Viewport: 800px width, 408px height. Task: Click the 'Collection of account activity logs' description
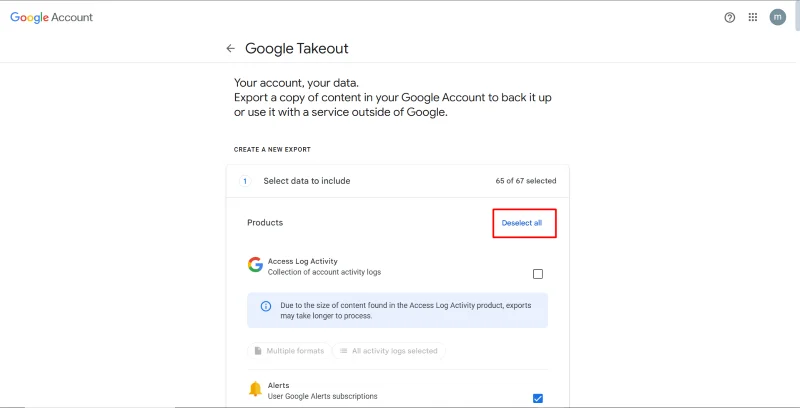pos(324,272)
